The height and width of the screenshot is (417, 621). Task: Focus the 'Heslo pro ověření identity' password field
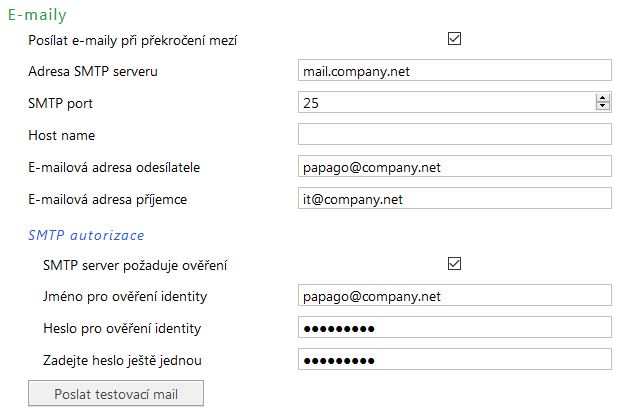pos(454,328)
